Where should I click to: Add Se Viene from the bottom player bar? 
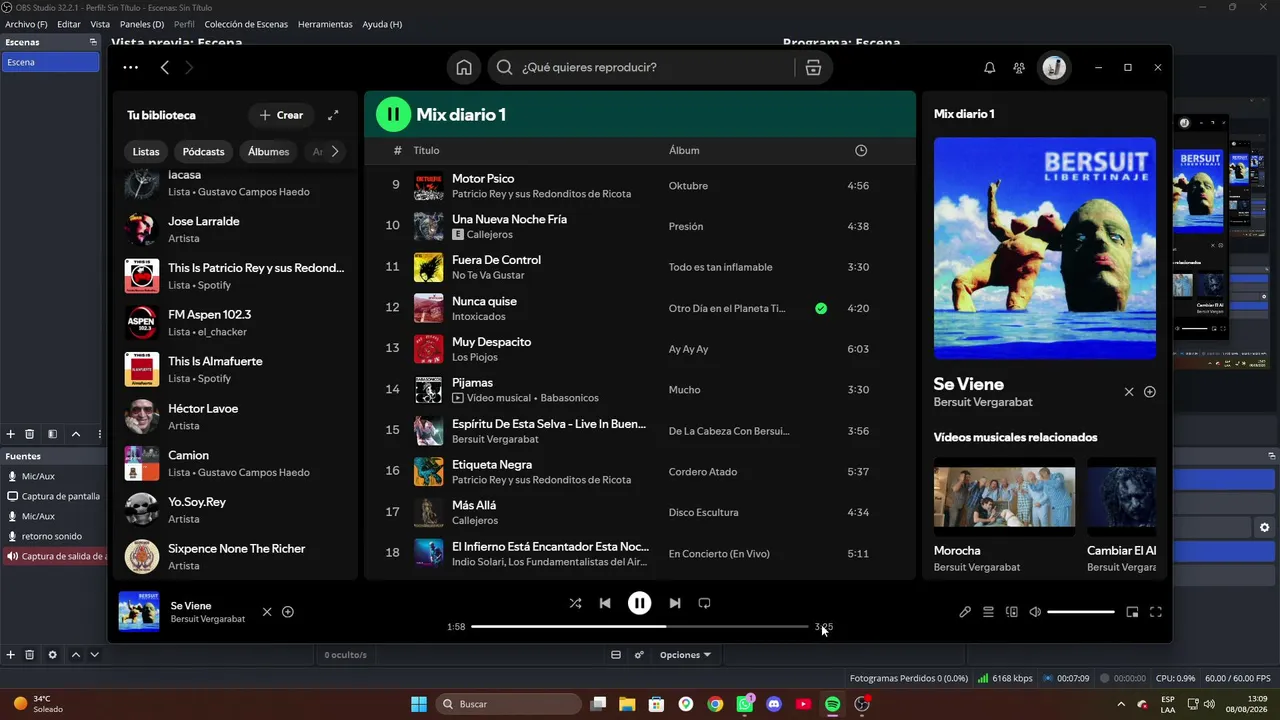(288, 612)
